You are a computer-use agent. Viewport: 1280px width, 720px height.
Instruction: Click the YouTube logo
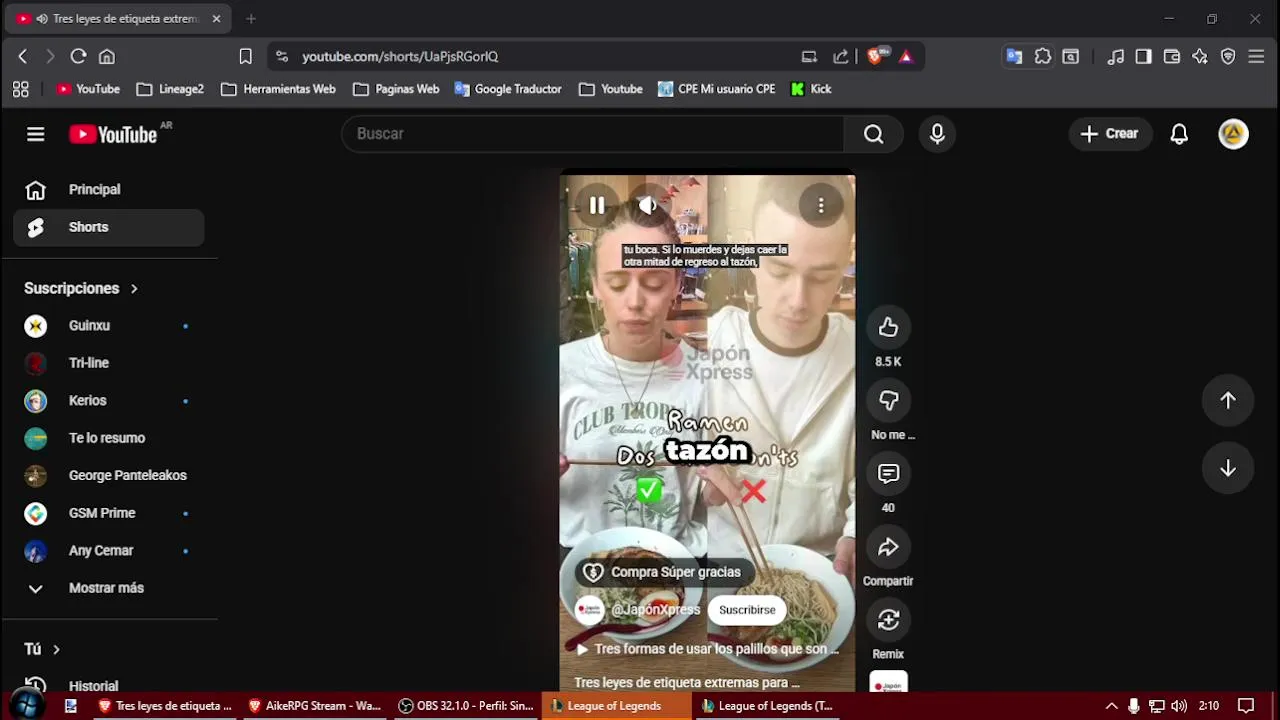point(113,134)
